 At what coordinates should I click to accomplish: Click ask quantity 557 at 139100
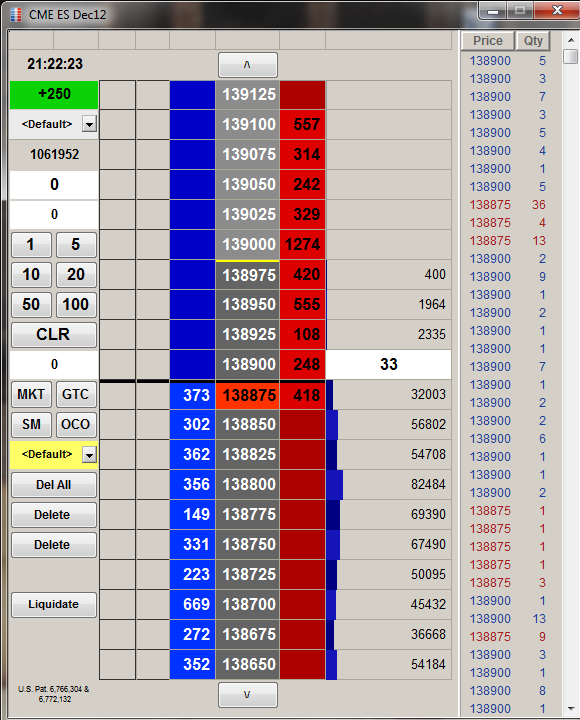(303, 124)
